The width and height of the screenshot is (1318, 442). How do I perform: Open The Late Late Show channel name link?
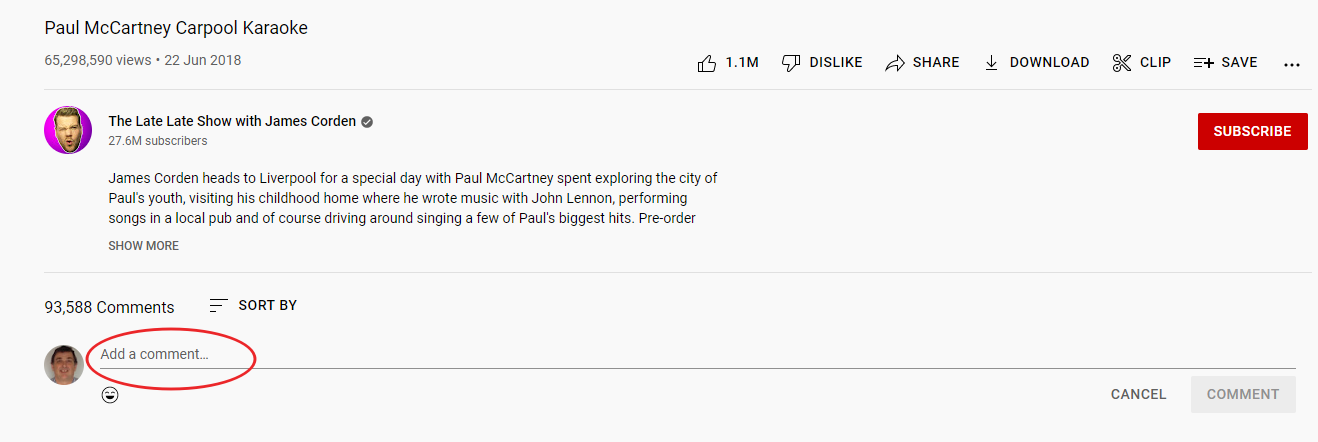[x=232, y=122]
